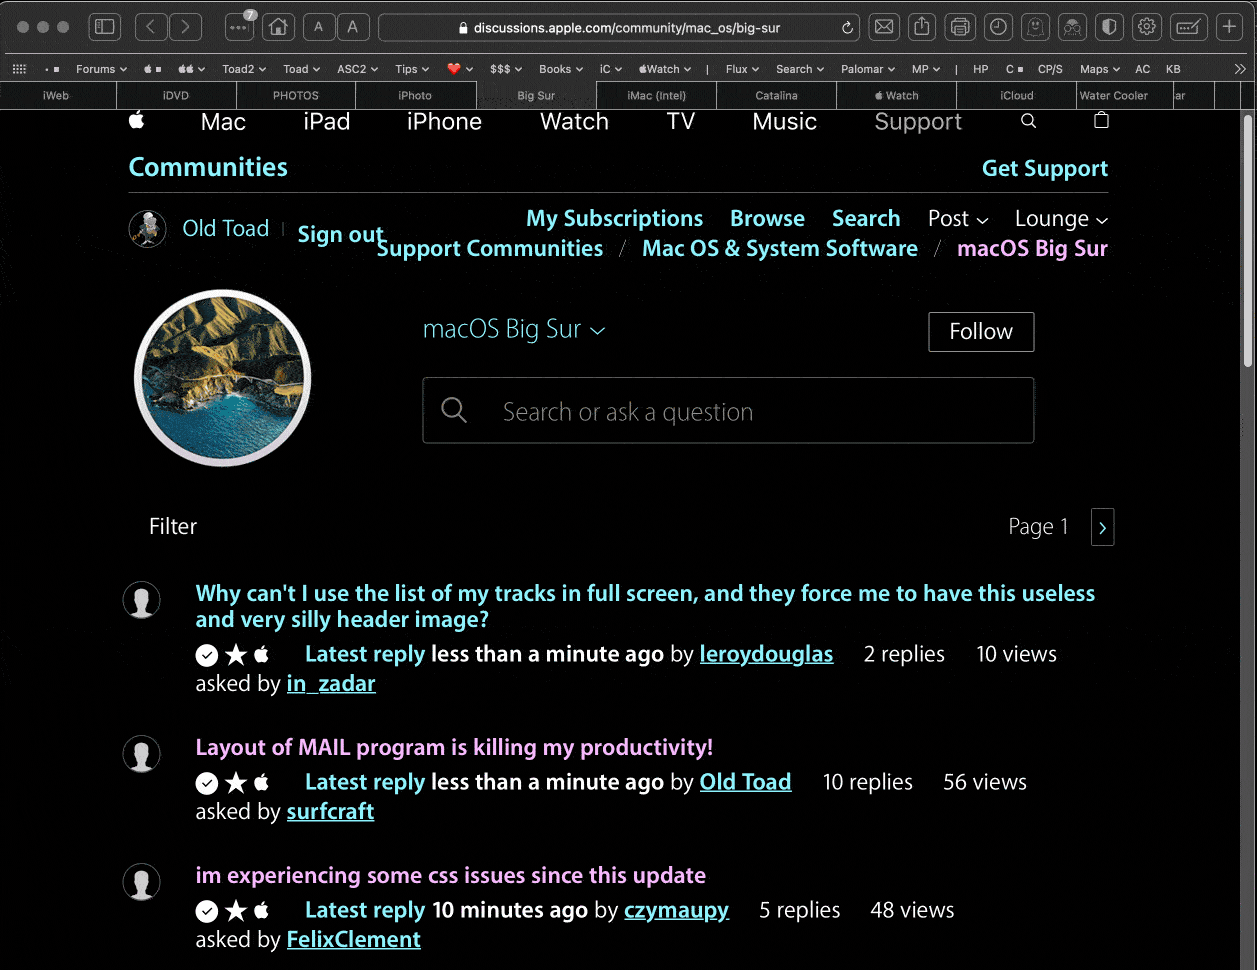Open the Post dropdown menu
1257x970 pixels.
coord(957,219)
